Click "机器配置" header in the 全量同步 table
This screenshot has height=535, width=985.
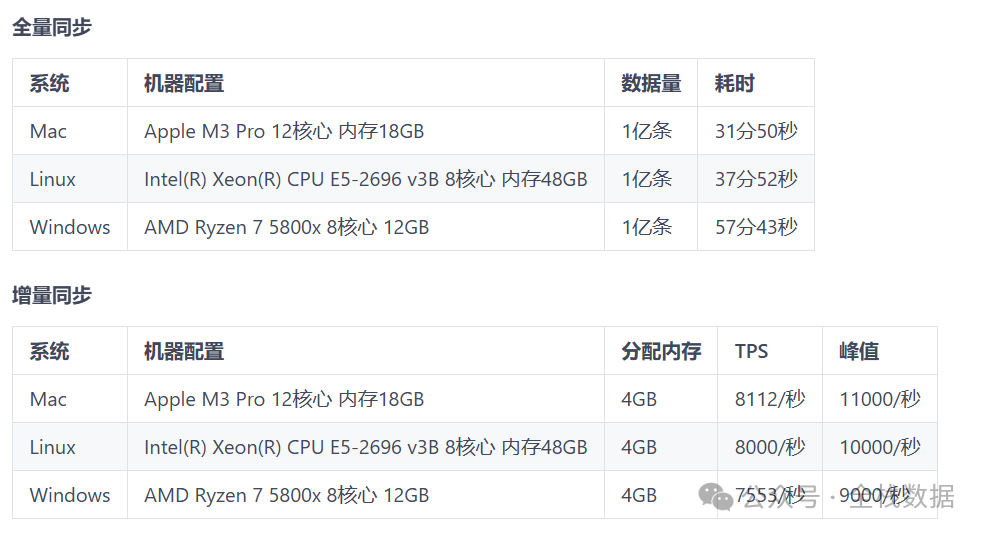click(184, 84)
